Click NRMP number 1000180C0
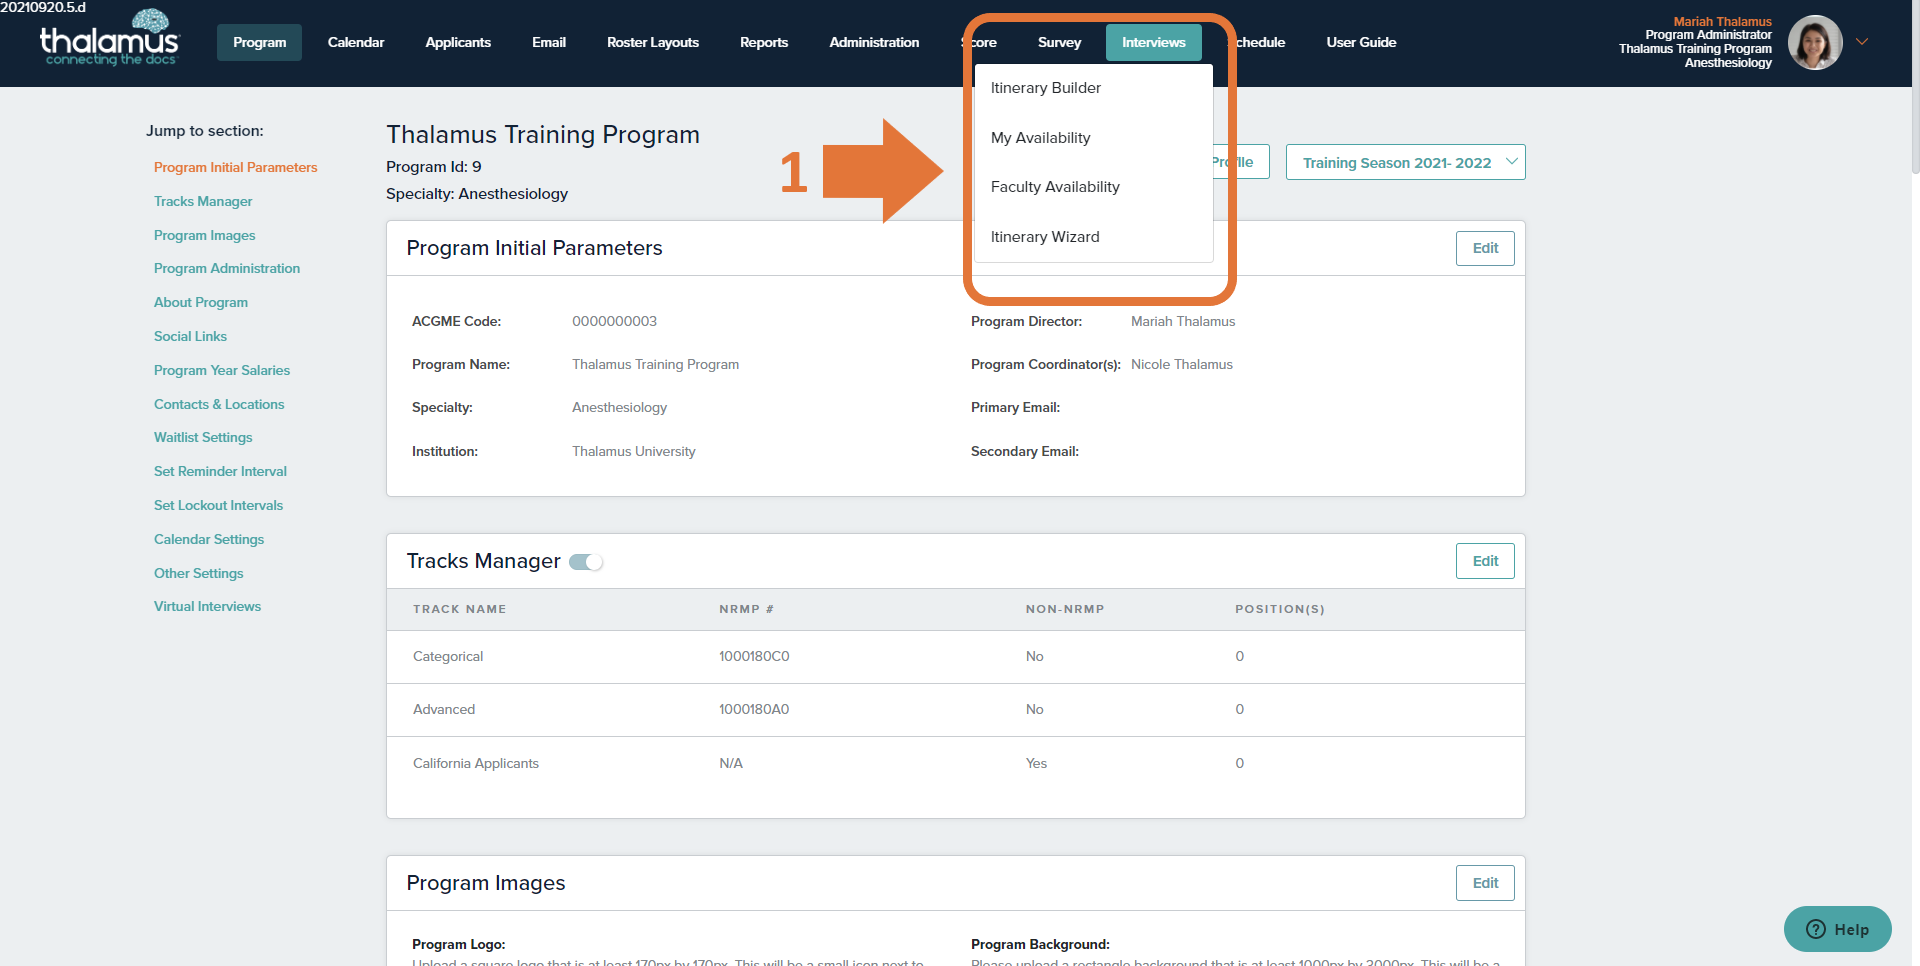This screenshot has height=966, width=1920. click(754, 657)
